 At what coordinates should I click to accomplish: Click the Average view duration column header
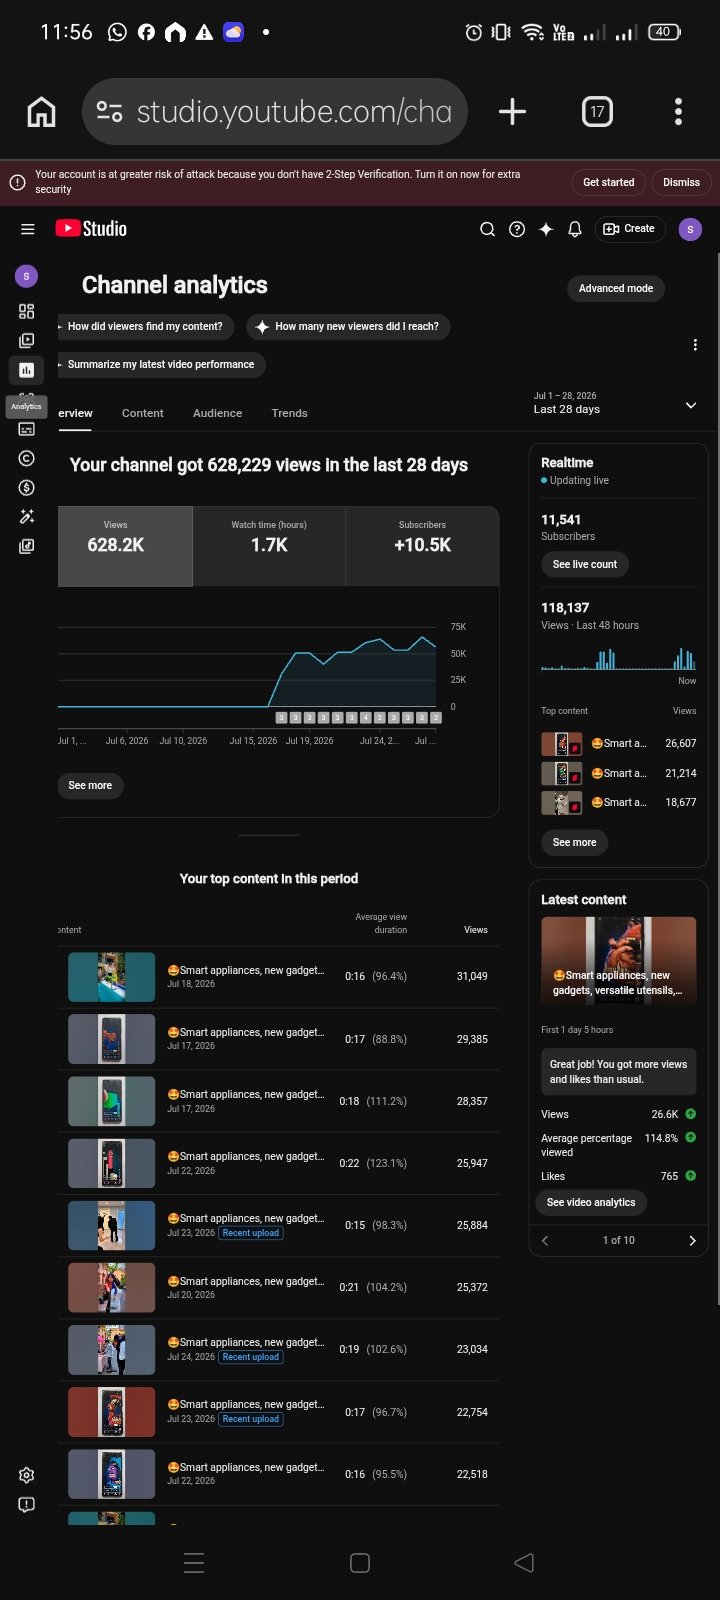click(381, 923)
